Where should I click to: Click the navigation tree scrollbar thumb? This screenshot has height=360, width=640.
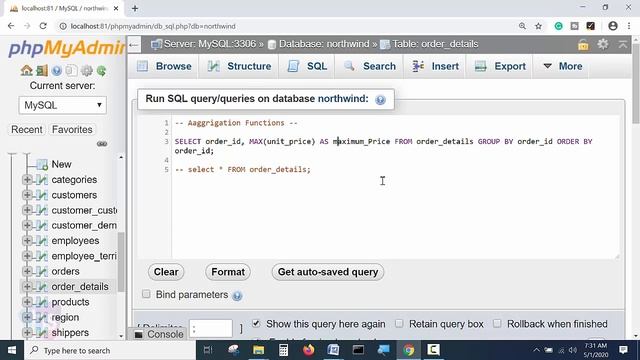point(121,262)
